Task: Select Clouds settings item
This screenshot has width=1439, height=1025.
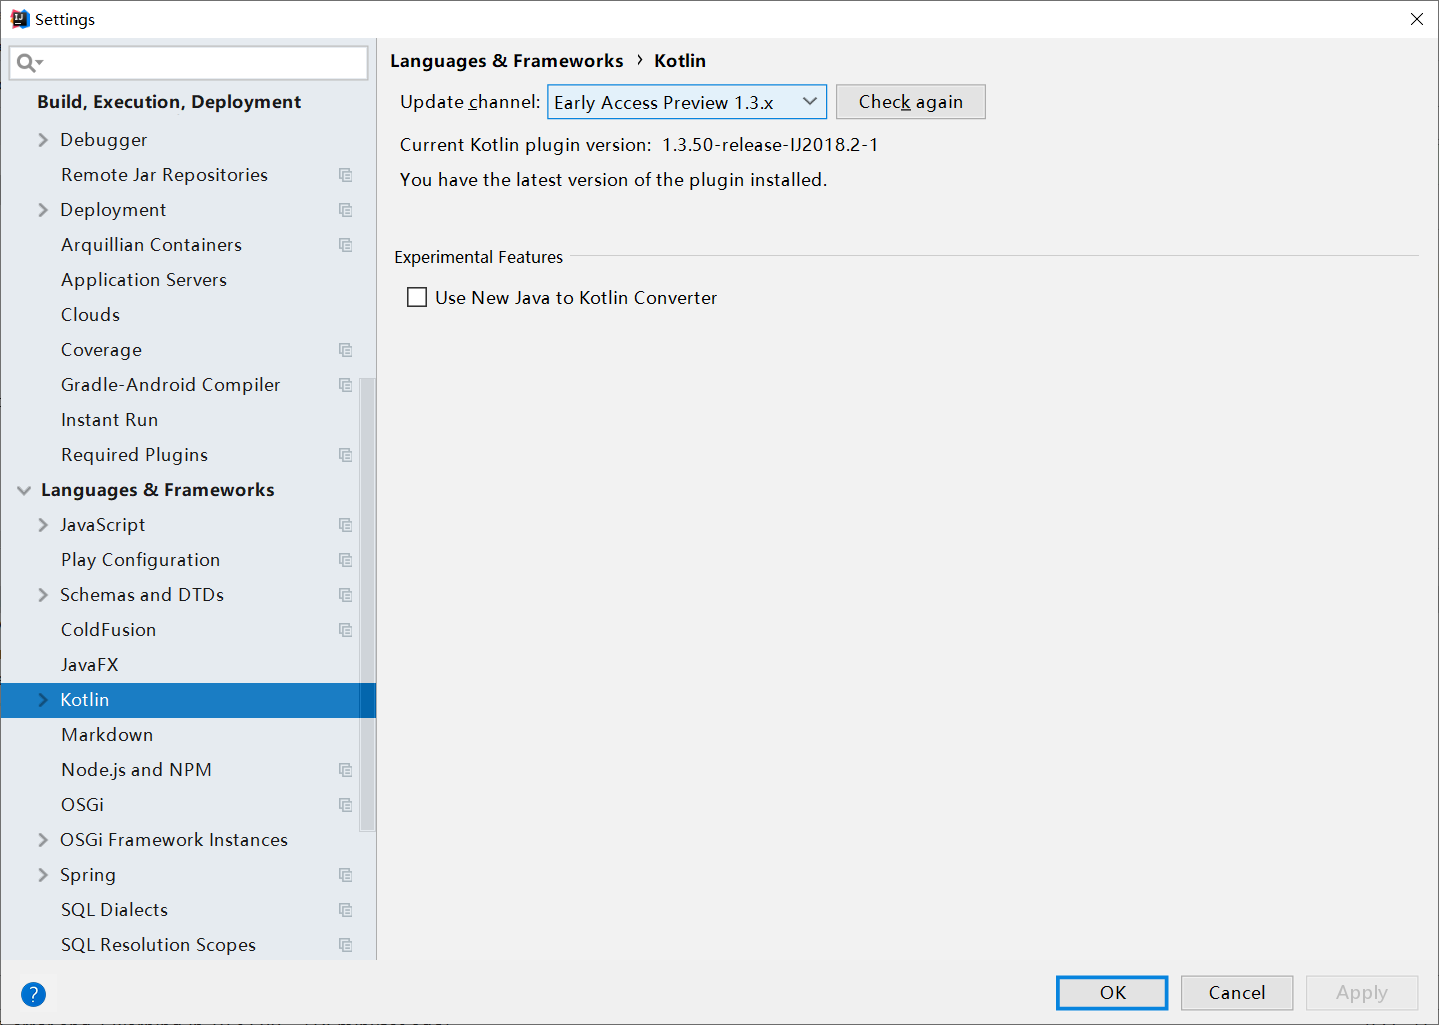Action: click(90, 315)
